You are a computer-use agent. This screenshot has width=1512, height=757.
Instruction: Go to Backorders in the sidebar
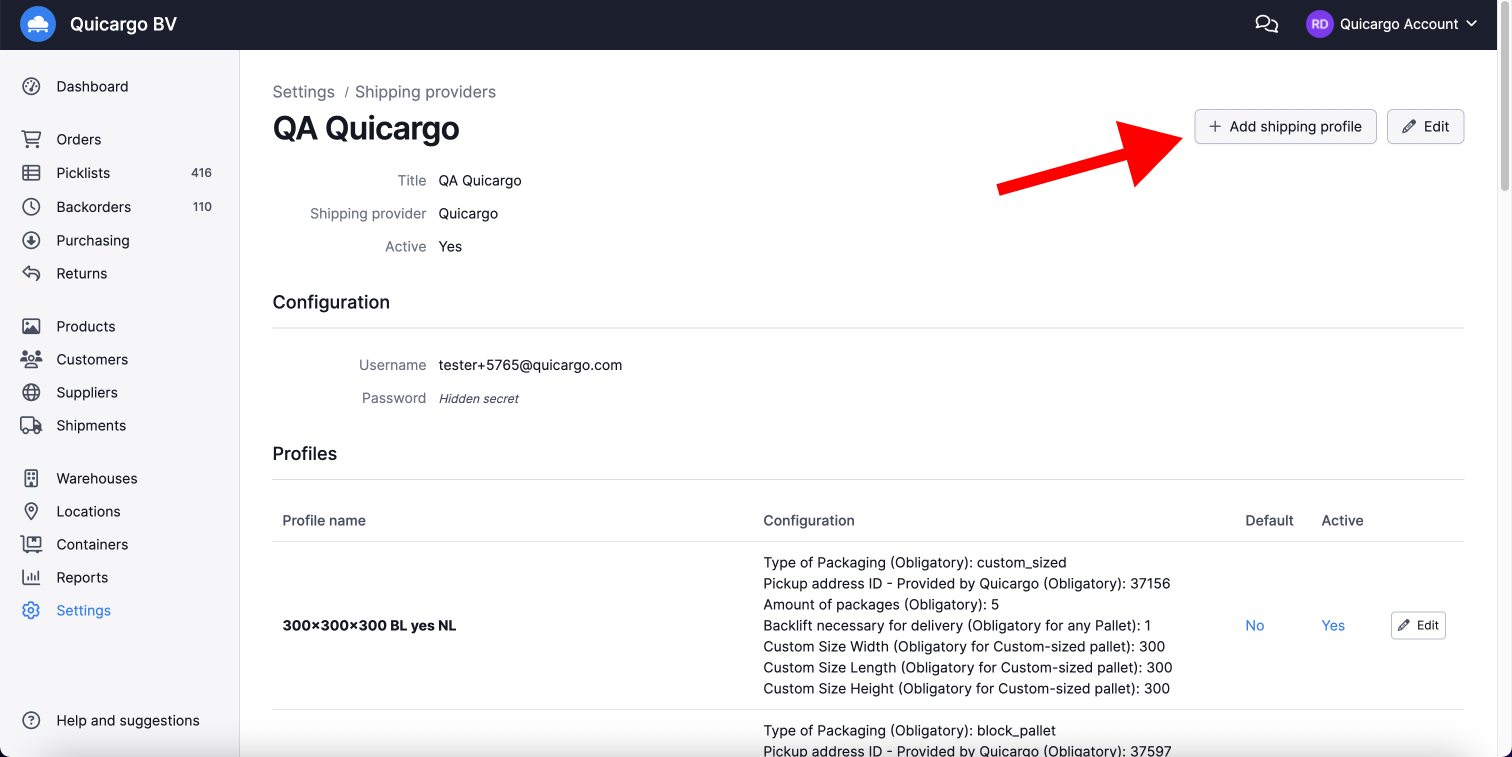pos(93,207)
